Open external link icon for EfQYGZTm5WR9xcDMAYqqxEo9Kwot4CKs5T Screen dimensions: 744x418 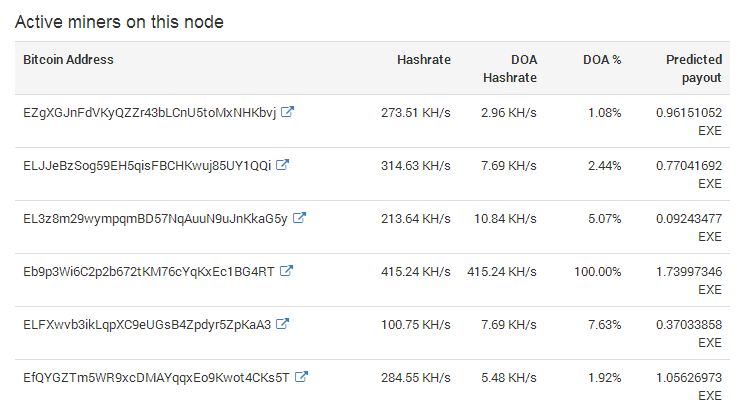pos(301,377)
